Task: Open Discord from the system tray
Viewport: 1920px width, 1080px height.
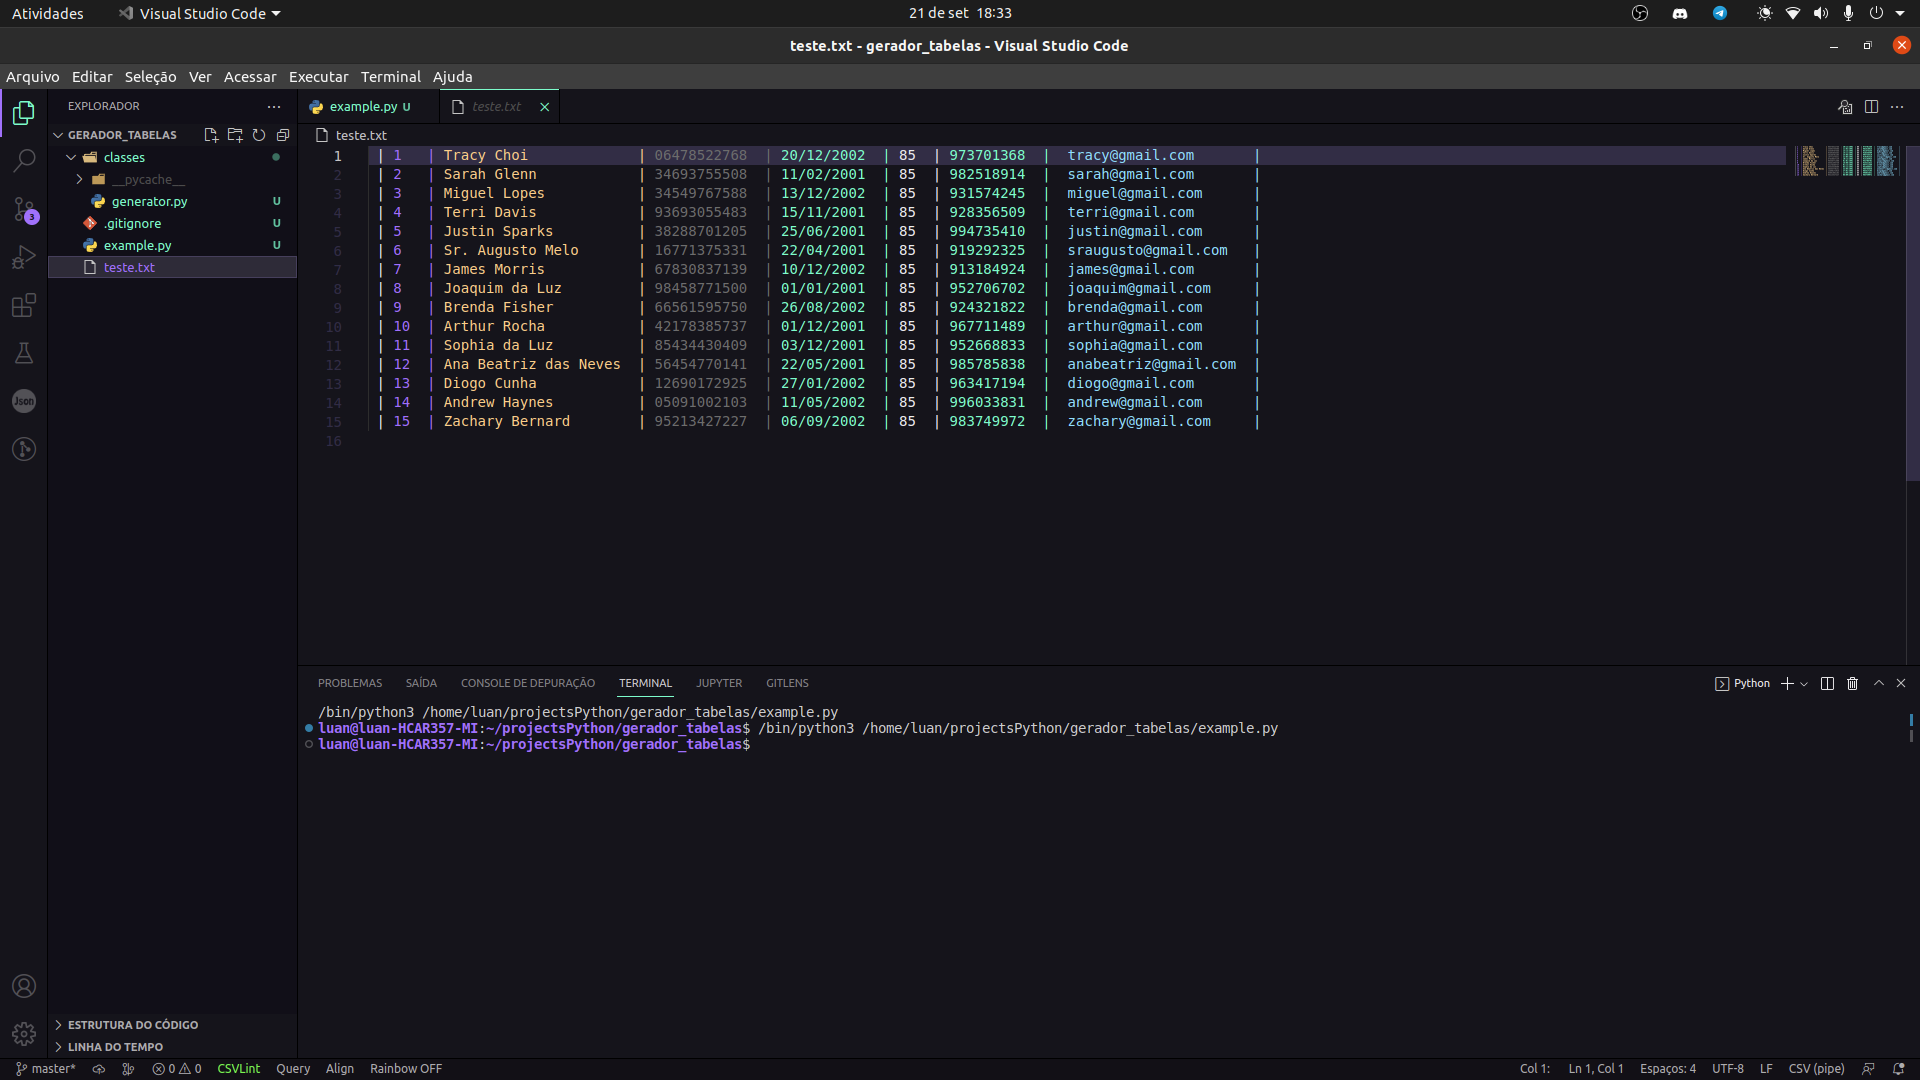Action: coord(1680,13)
